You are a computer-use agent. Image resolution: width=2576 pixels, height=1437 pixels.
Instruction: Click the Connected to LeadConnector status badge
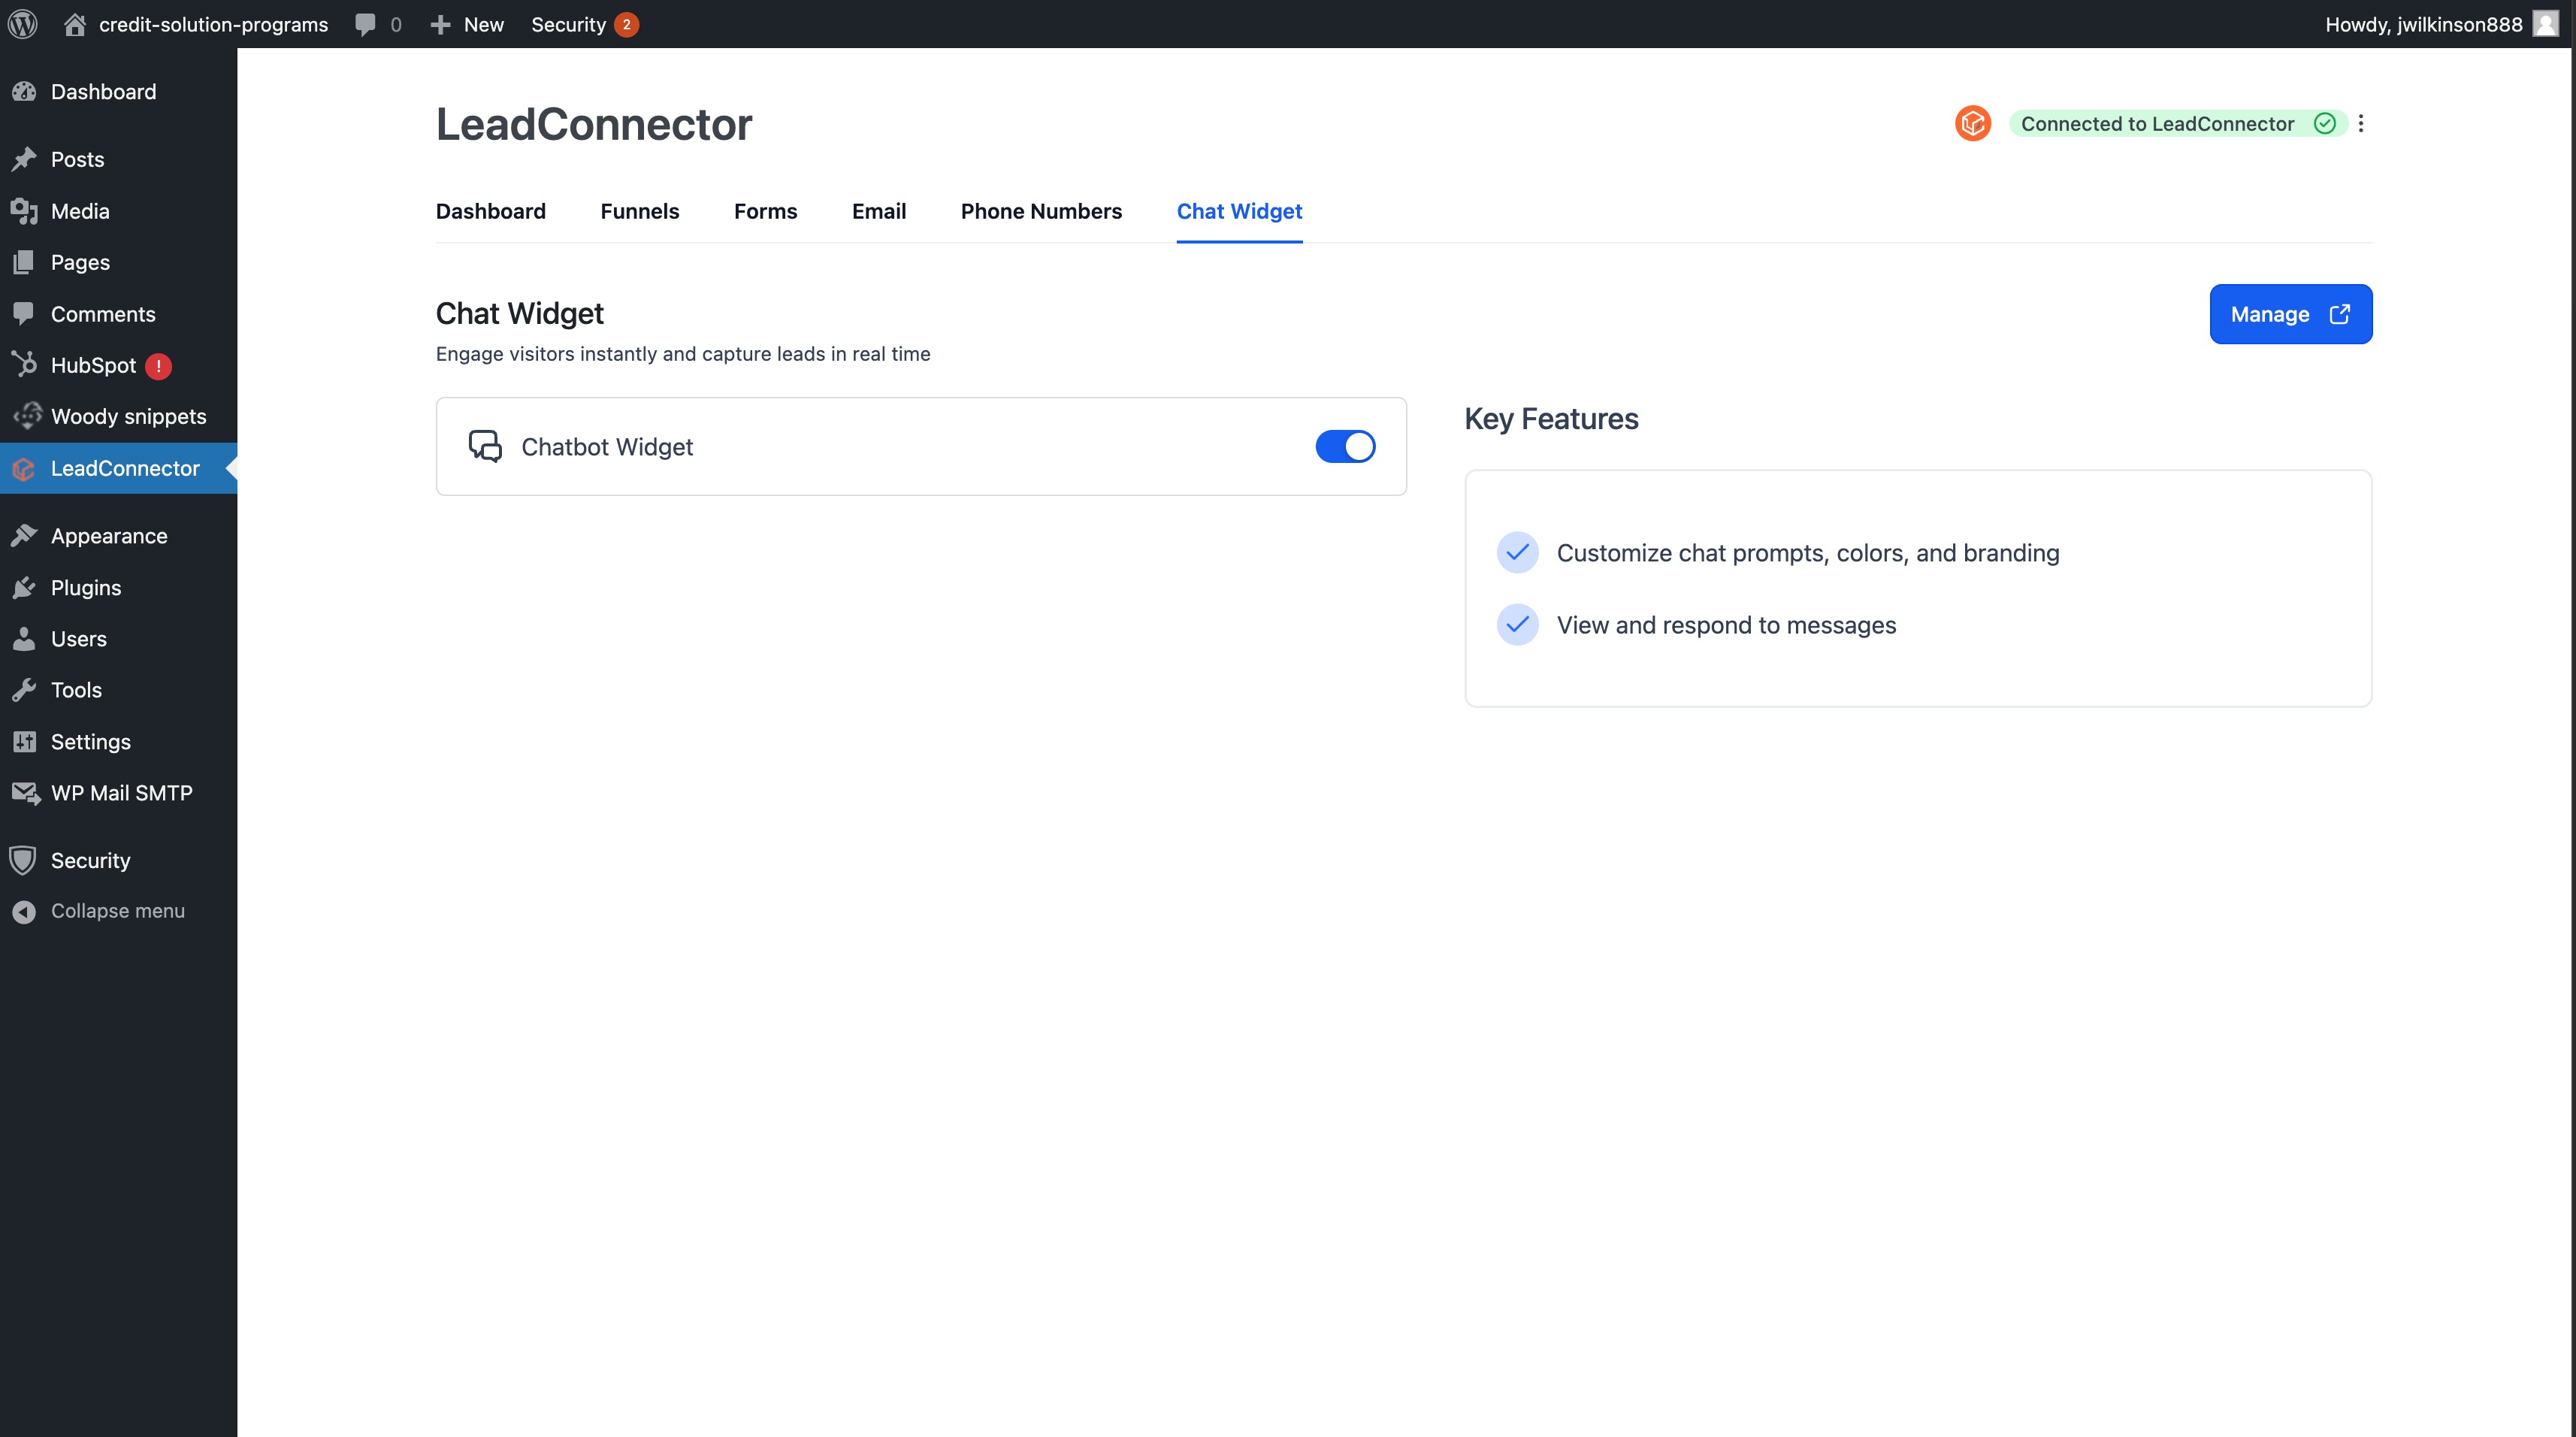[2176, 123]
